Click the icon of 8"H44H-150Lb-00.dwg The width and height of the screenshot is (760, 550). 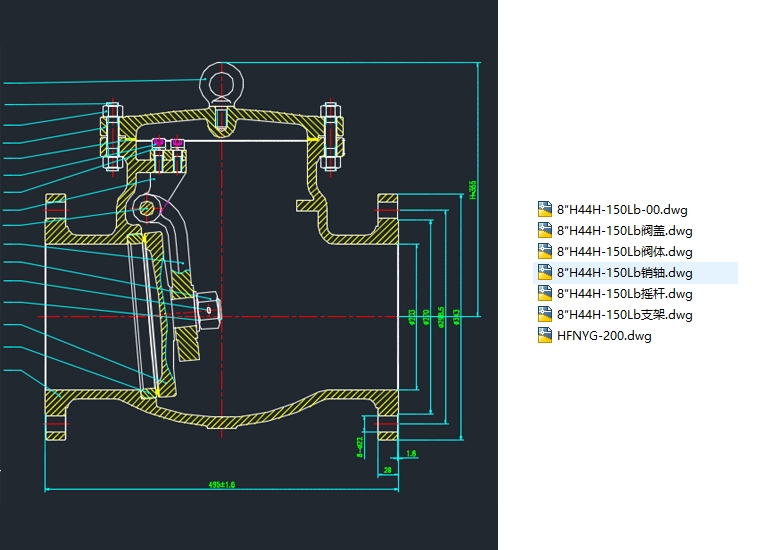[x=545, y=210]
